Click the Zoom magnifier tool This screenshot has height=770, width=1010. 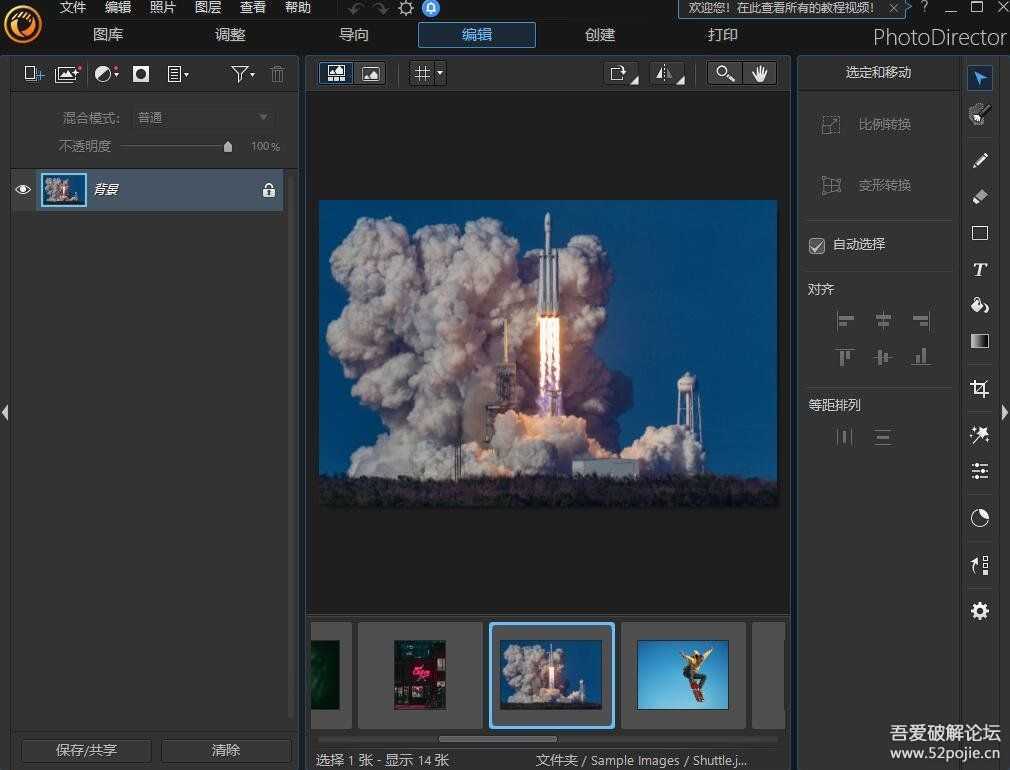tap(725, 73)
